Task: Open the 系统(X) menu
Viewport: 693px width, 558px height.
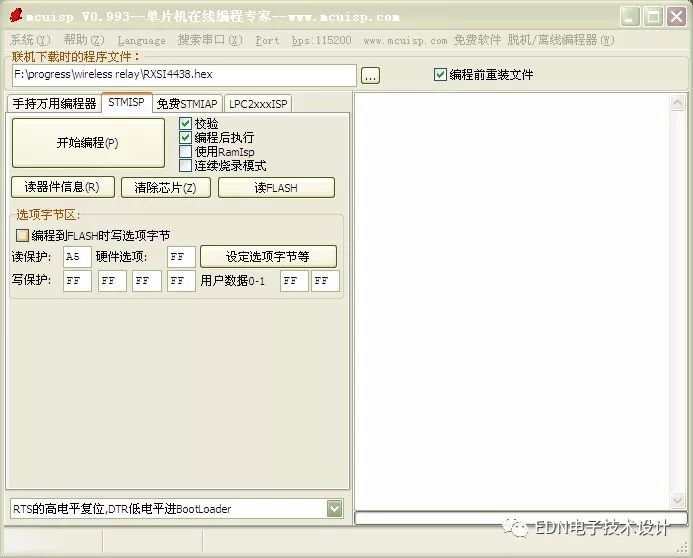Action: [x=28, y=40]
